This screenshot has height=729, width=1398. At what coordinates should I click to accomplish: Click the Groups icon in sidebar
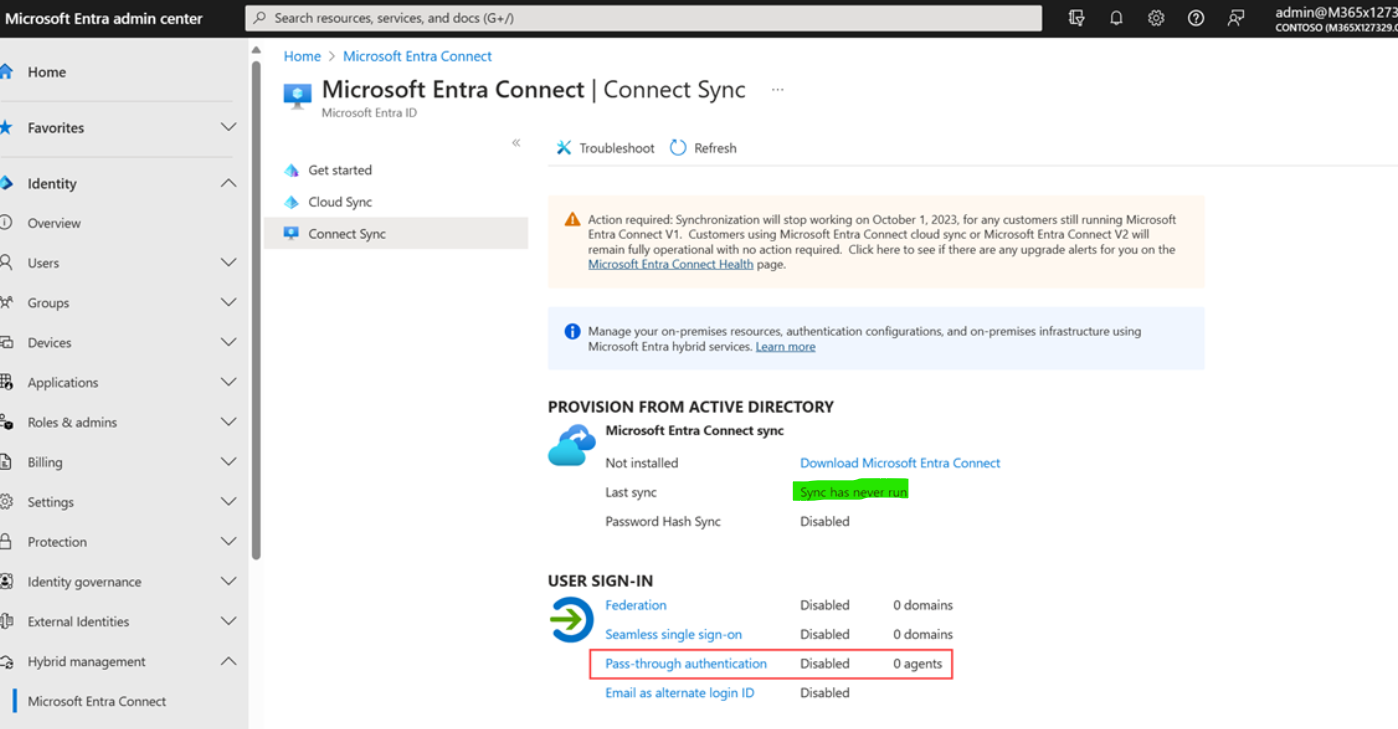[6, 303]
